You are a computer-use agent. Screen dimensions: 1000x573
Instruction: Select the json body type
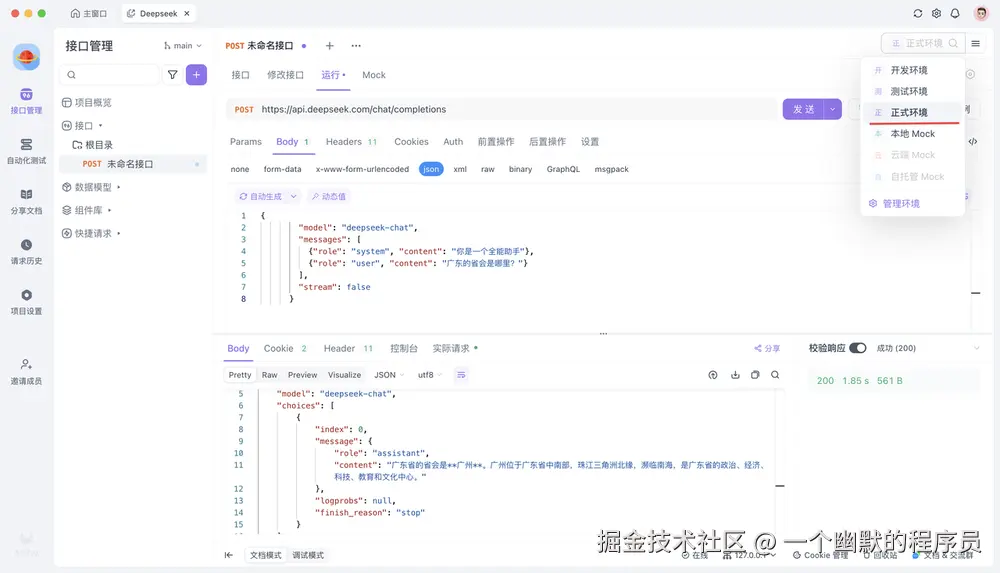click(x=431, y=169)
